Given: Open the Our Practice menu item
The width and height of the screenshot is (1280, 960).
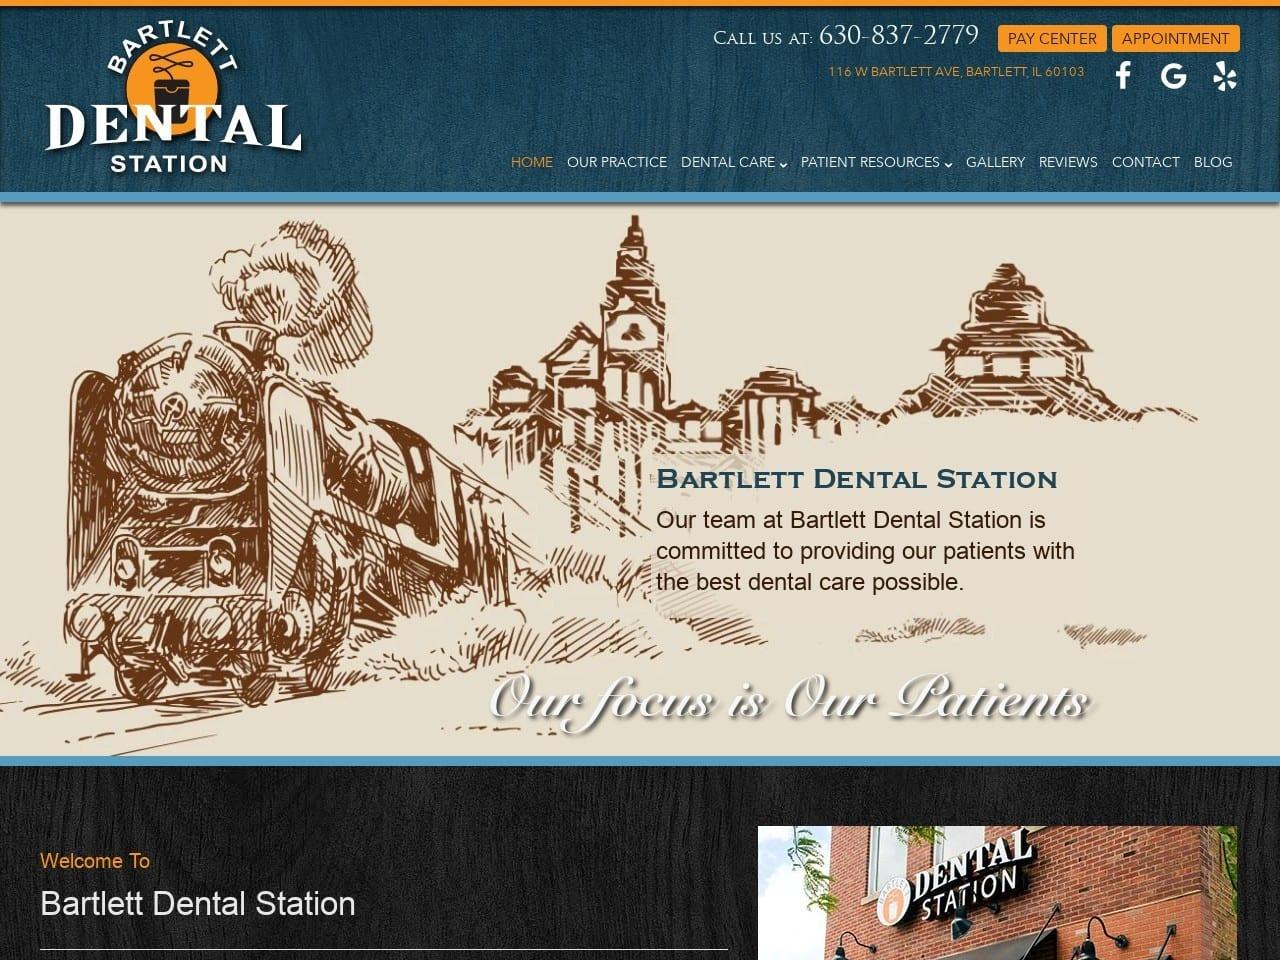Looking at the screenshot, I should [616, 162].
